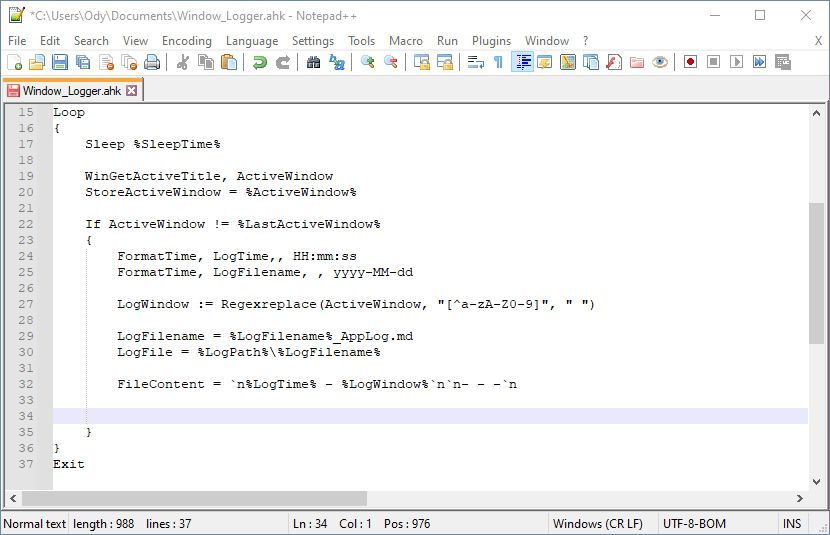Image resolution: width=830 pixels, height=535 pixels.
Task: Open the Search menu
Action: [x=91, y=41]
